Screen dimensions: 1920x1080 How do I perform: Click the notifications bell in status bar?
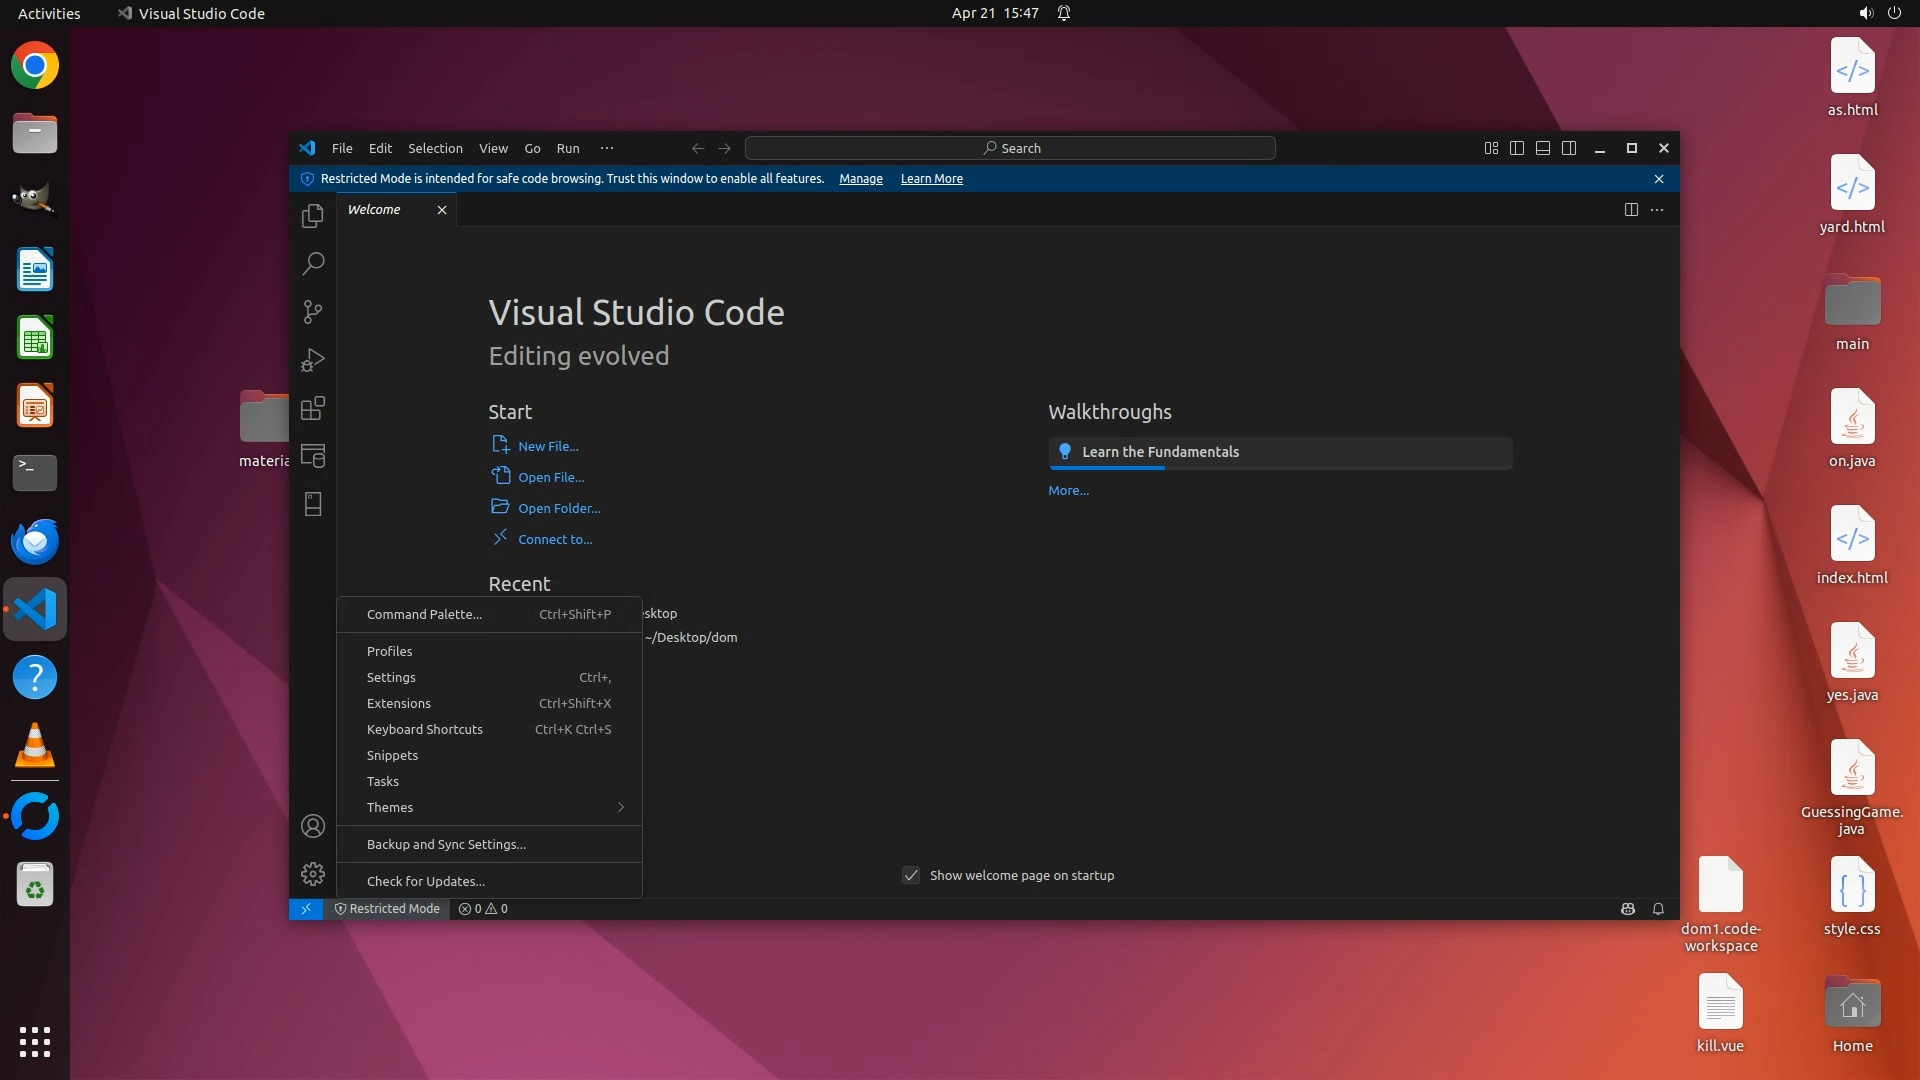coord(1658,909)
